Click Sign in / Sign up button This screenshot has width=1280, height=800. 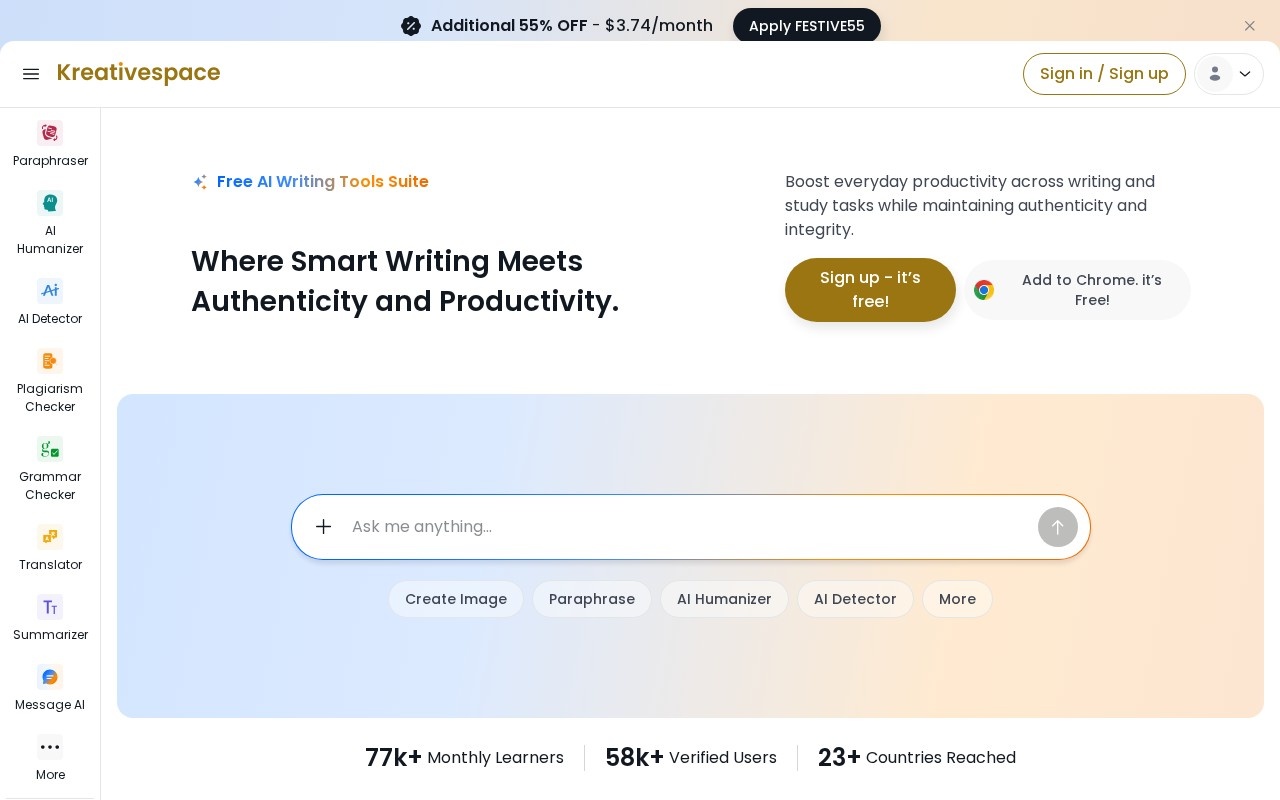(x=1104, y=74)
